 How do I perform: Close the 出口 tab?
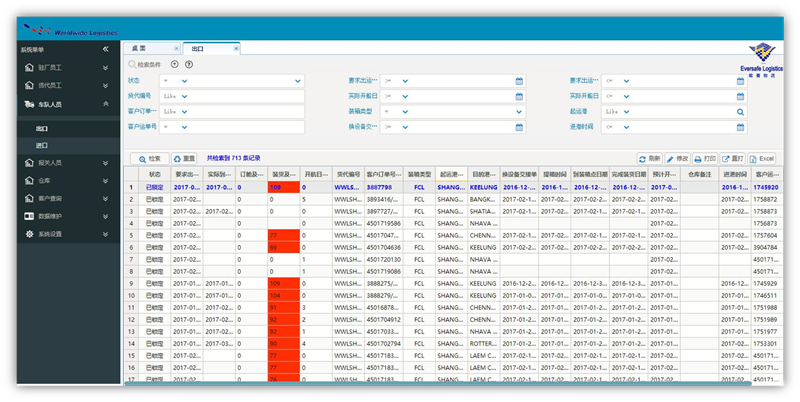(236, 48)
